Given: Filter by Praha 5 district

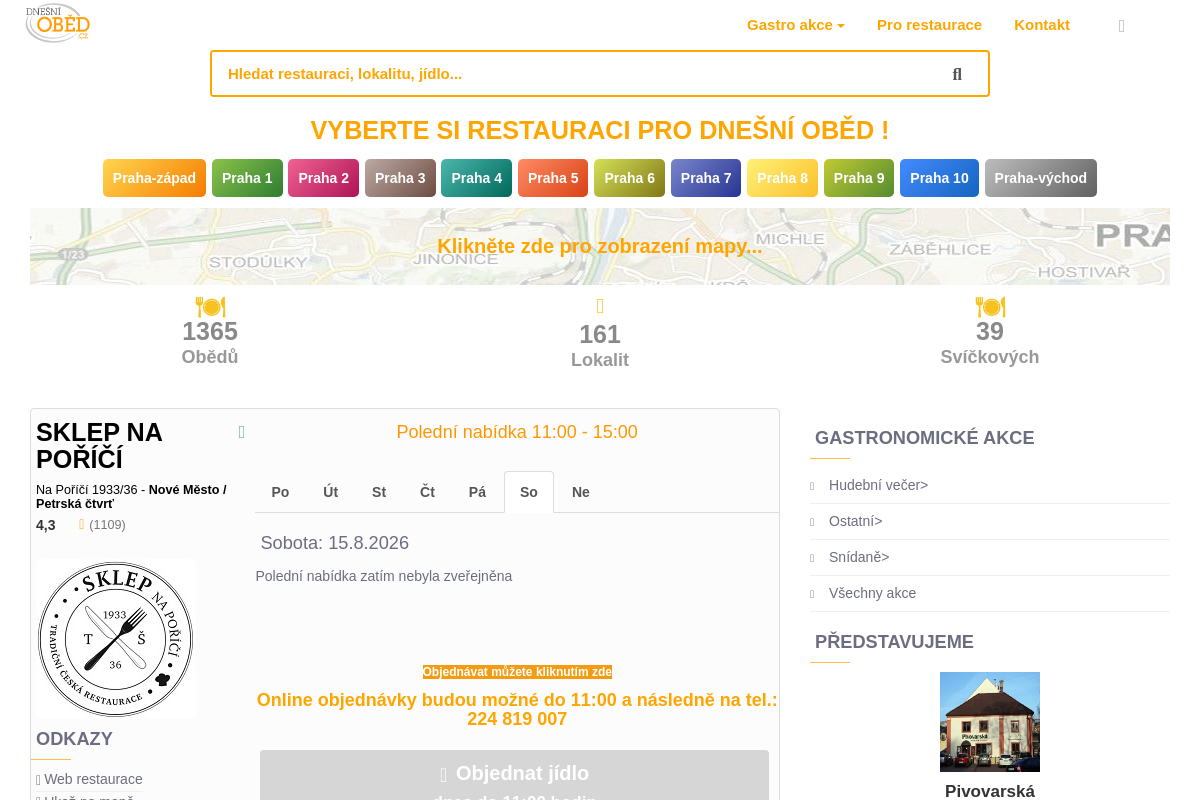Looking at the screenshot, I should 553,178.
